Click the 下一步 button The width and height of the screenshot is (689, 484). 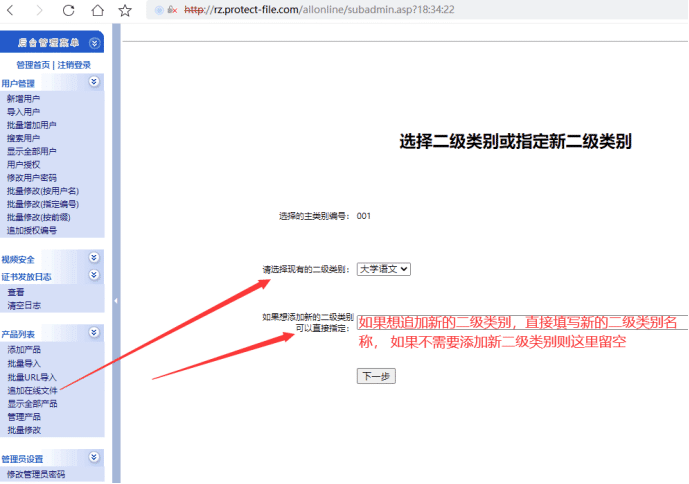point(376,376)
